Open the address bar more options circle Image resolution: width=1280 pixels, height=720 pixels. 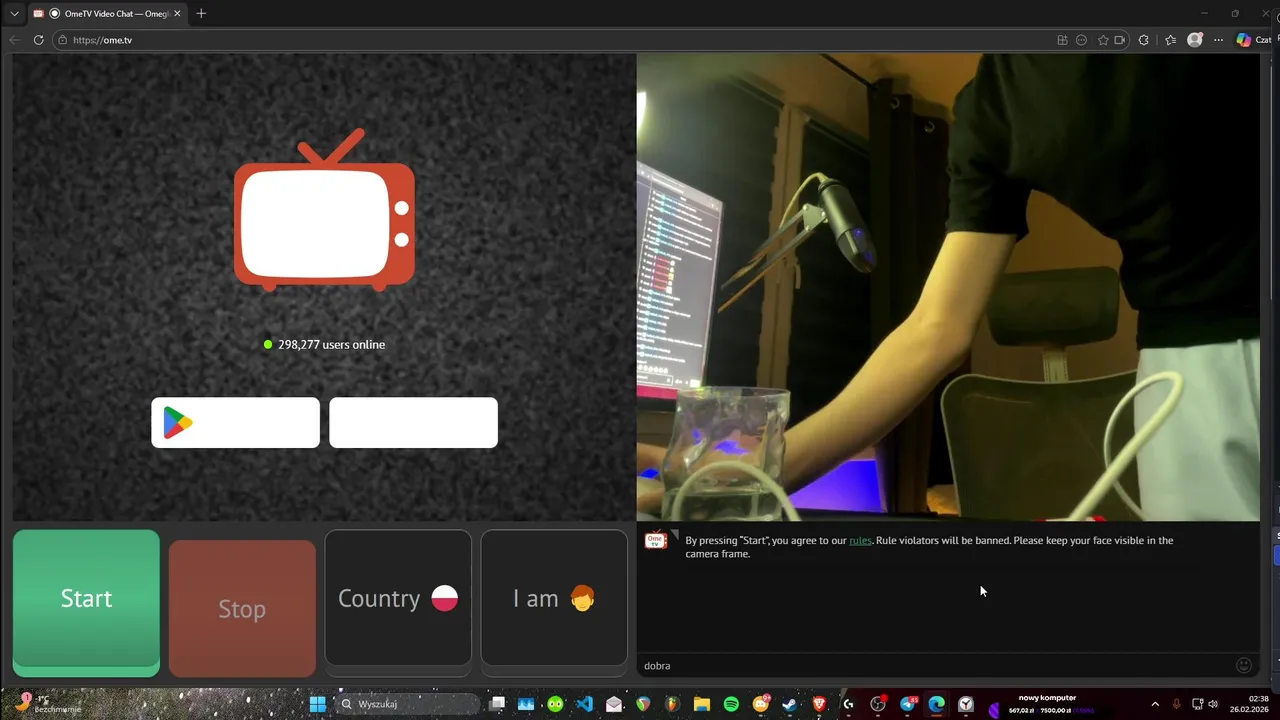click(1081, 40)
